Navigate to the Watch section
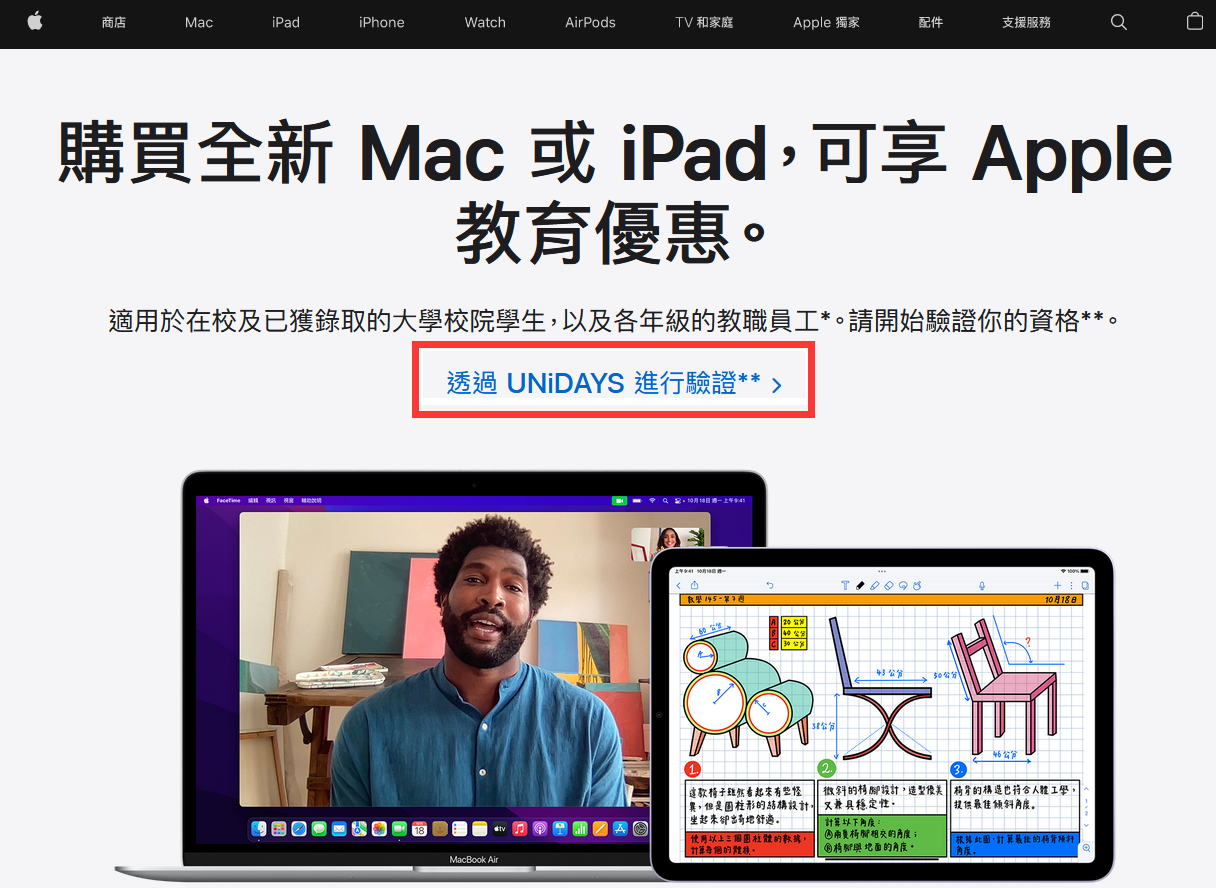Screen dimensions: 1216x888 pos(485,22)
